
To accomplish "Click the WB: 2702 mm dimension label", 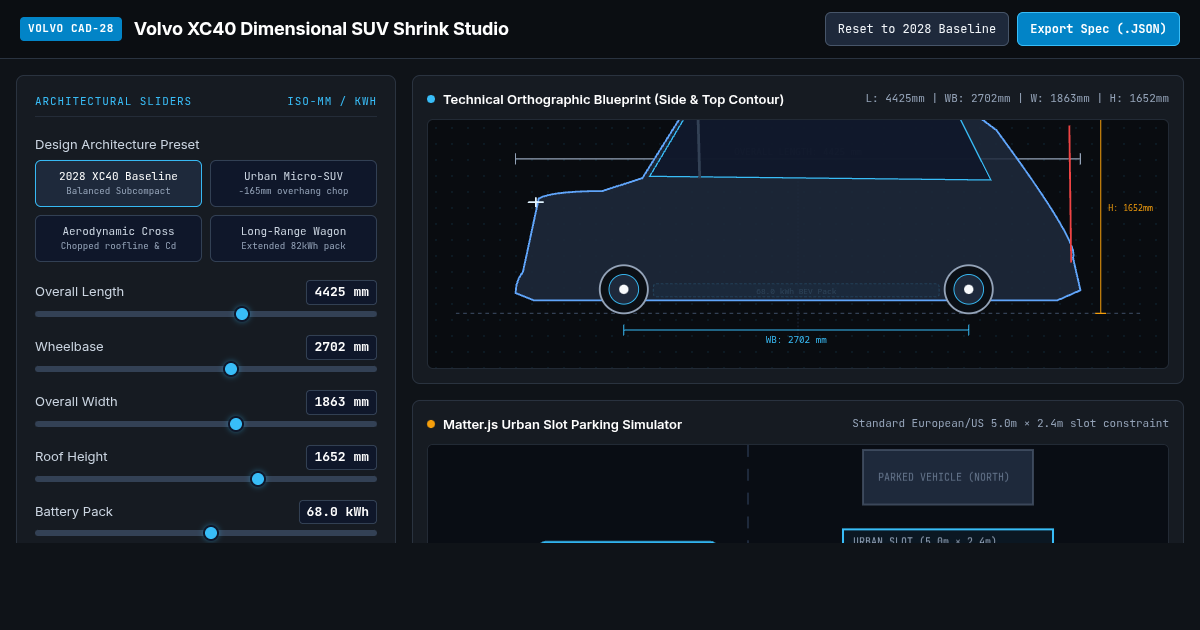I will (796, 340).
